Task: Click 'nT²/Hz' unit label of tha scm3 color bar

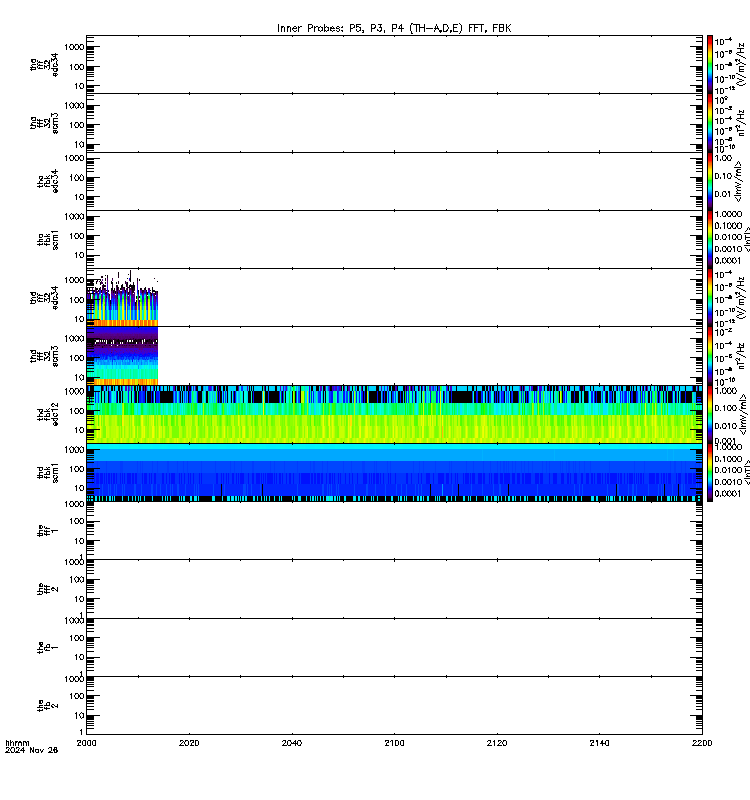Action: coord(742,123)
